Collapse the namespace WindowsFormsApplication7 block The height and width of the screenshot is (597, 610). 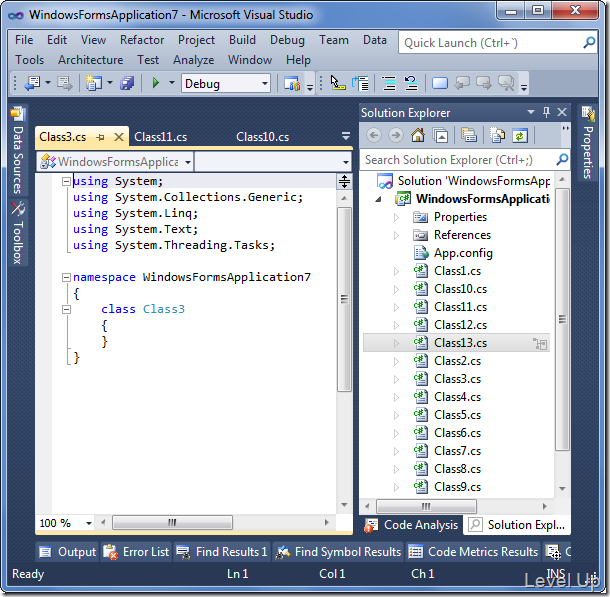click(x=67, y=277)
